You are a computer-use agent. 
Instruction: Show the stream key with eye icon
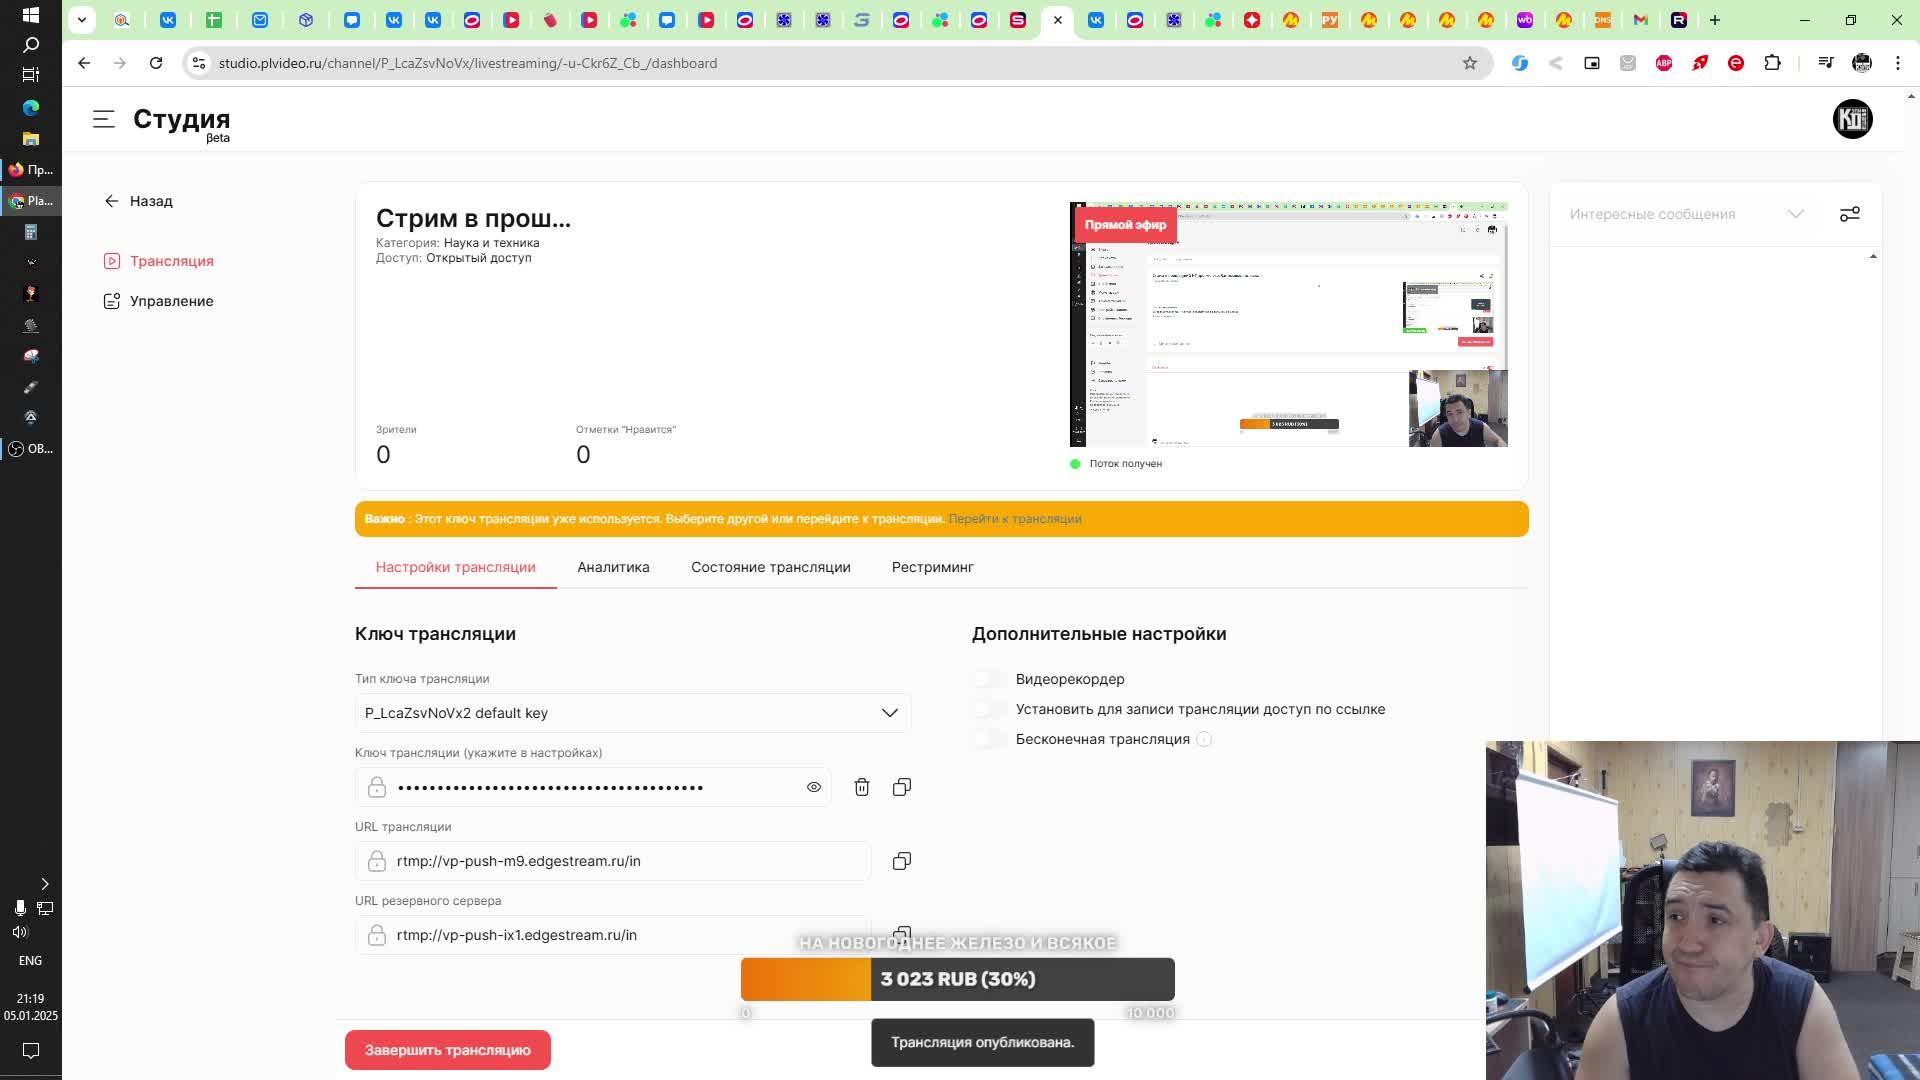click(813, 787)
